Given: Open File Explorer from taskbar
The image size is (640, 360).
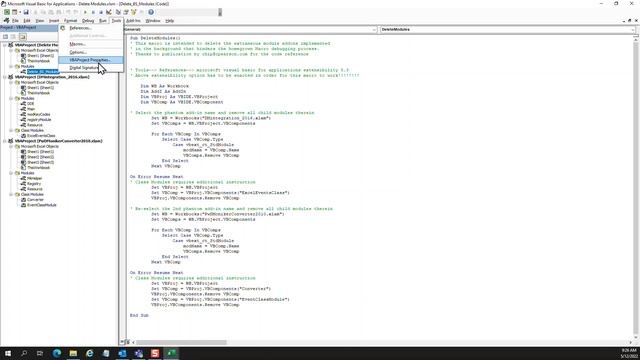Looking at the screenshot, I should tap(73, 353).
